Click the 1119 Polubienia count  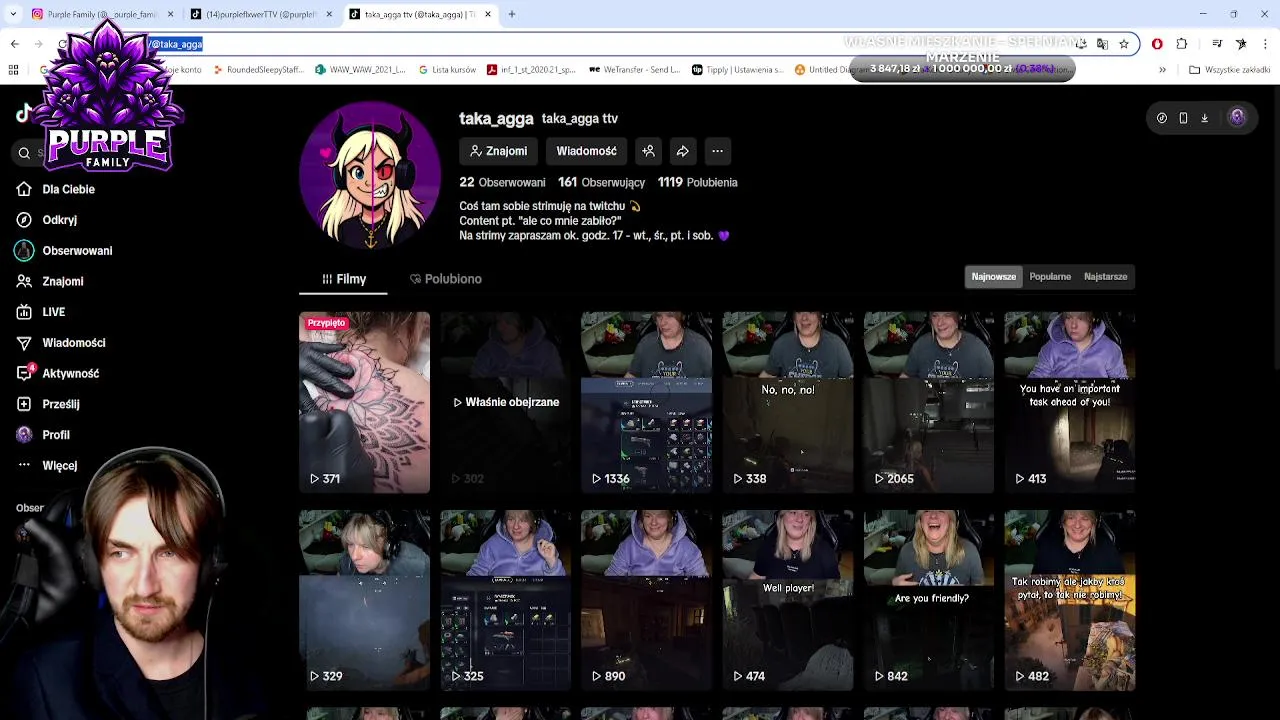tap(697, 182)
